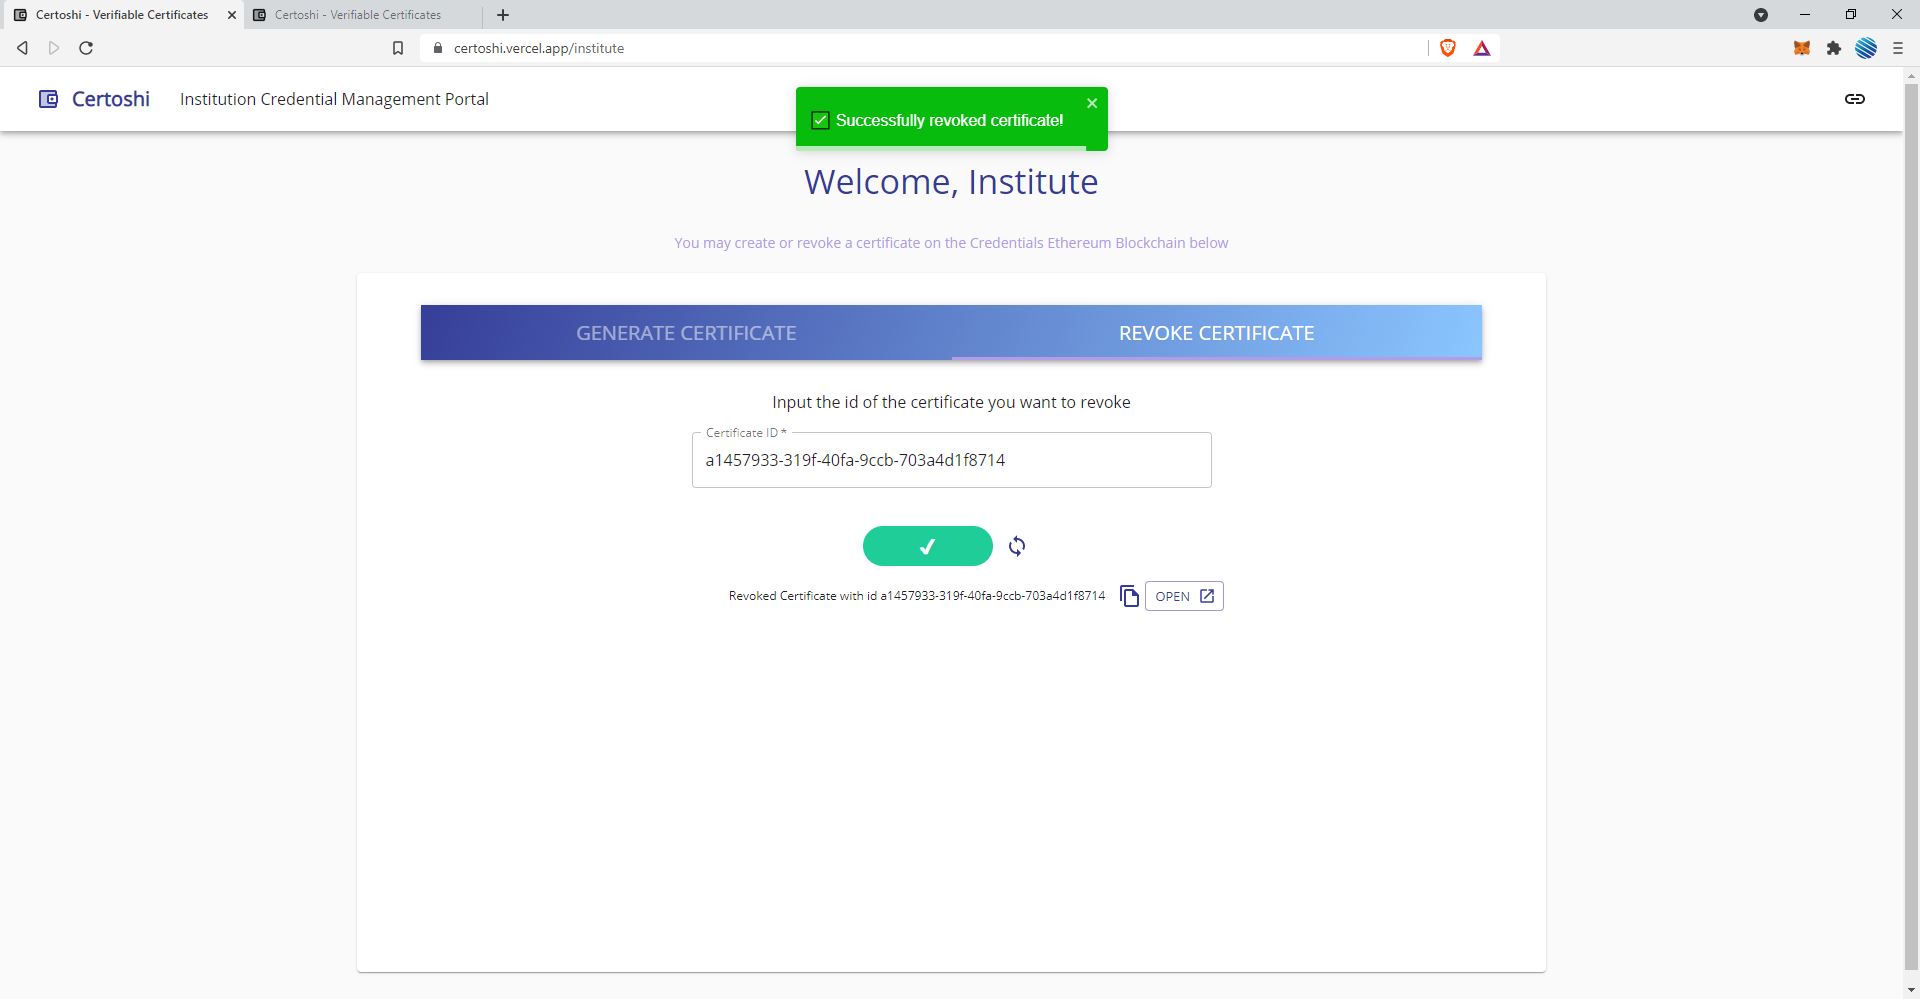
Task: Open the extensions puzzle piece menu
Action: 1834,48
